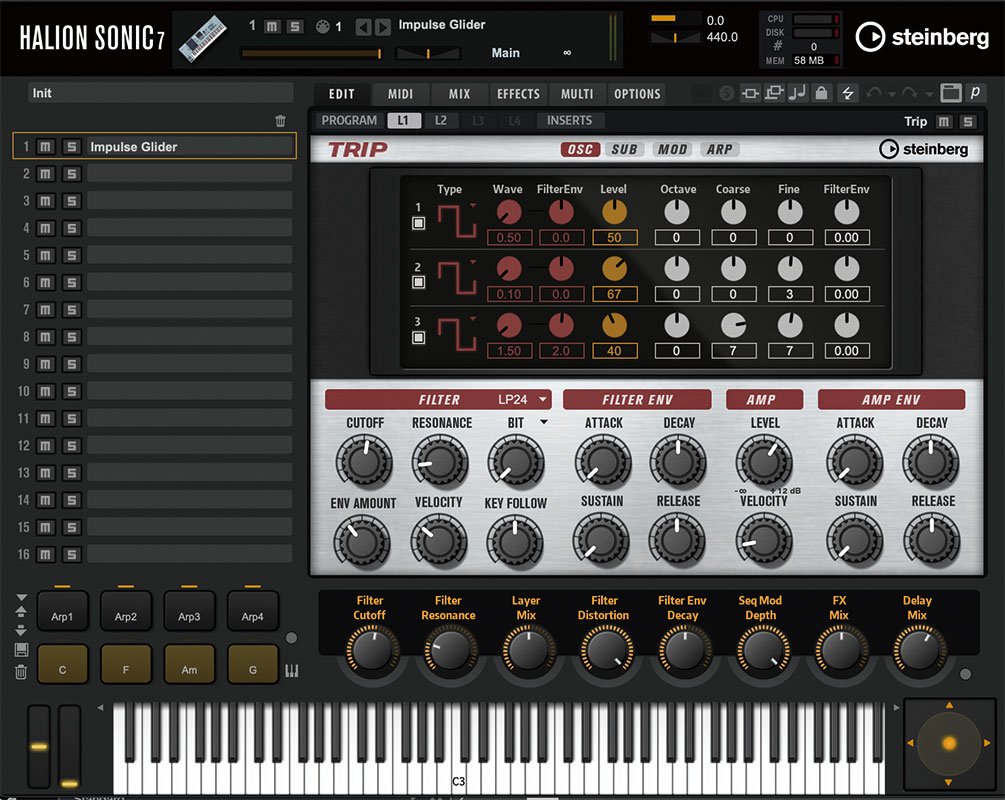Open the undo history dropdown arrow
The image size is (1005, 800).
coord(892,95)
